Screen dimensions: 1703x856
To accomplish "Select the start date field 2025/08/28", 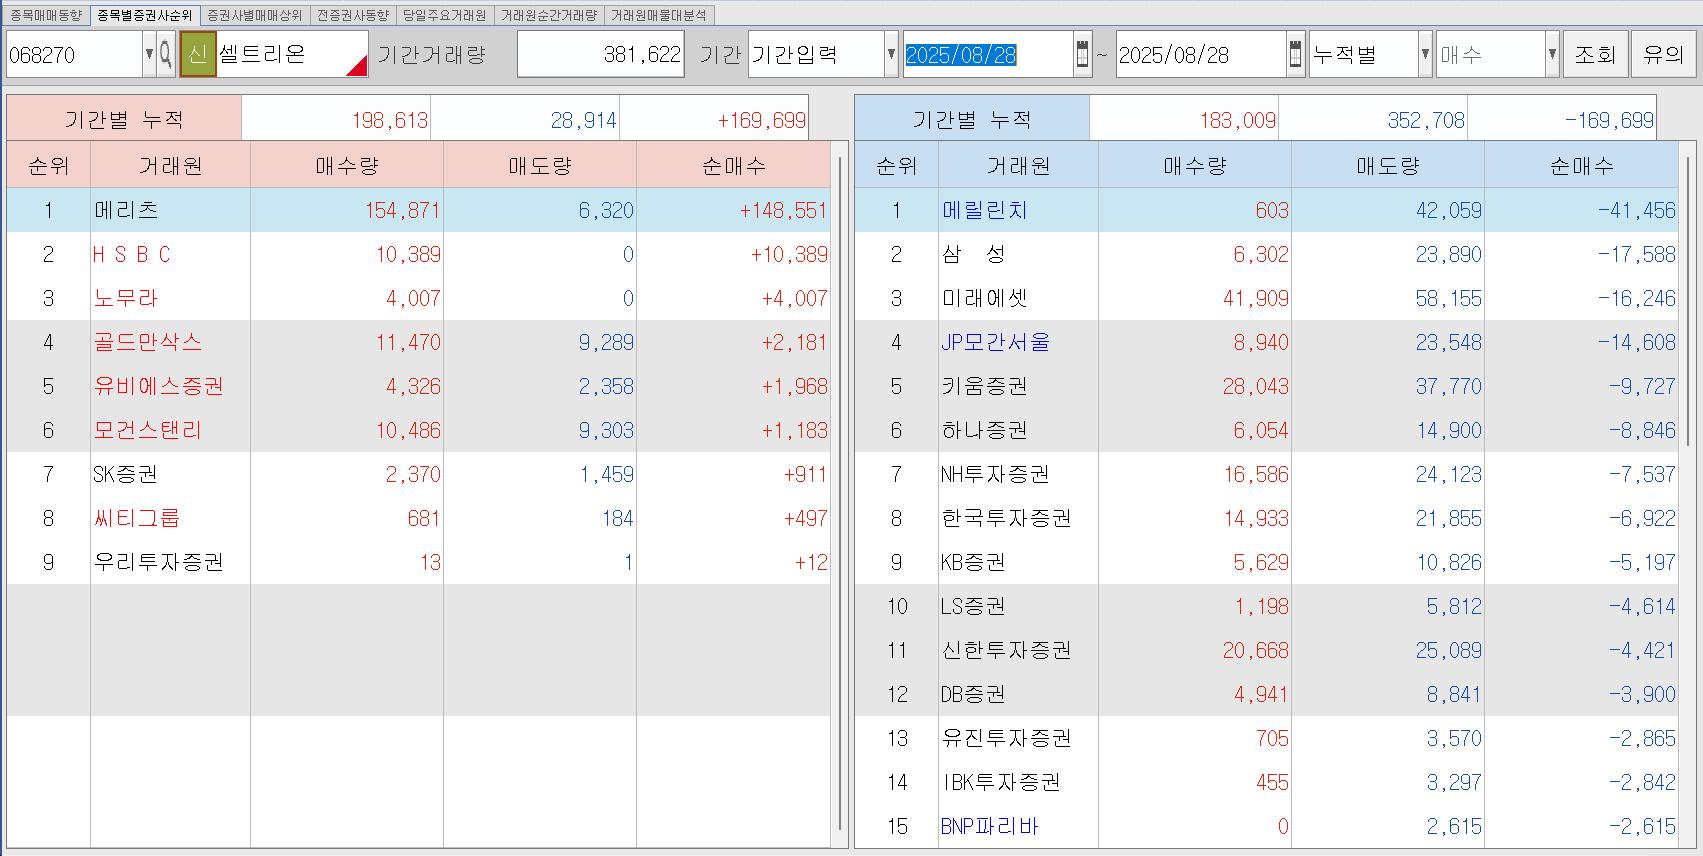I will pos(988,54).
